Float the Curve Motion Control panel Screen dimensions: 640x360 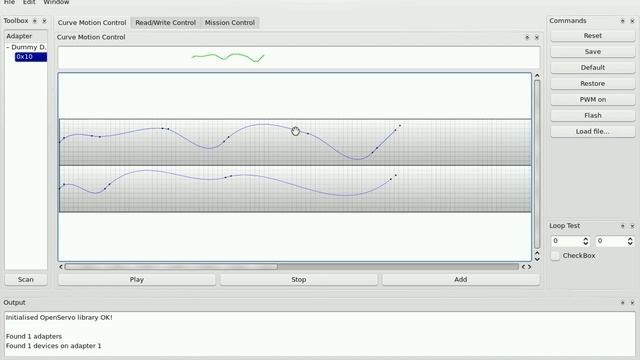[527, 38]
